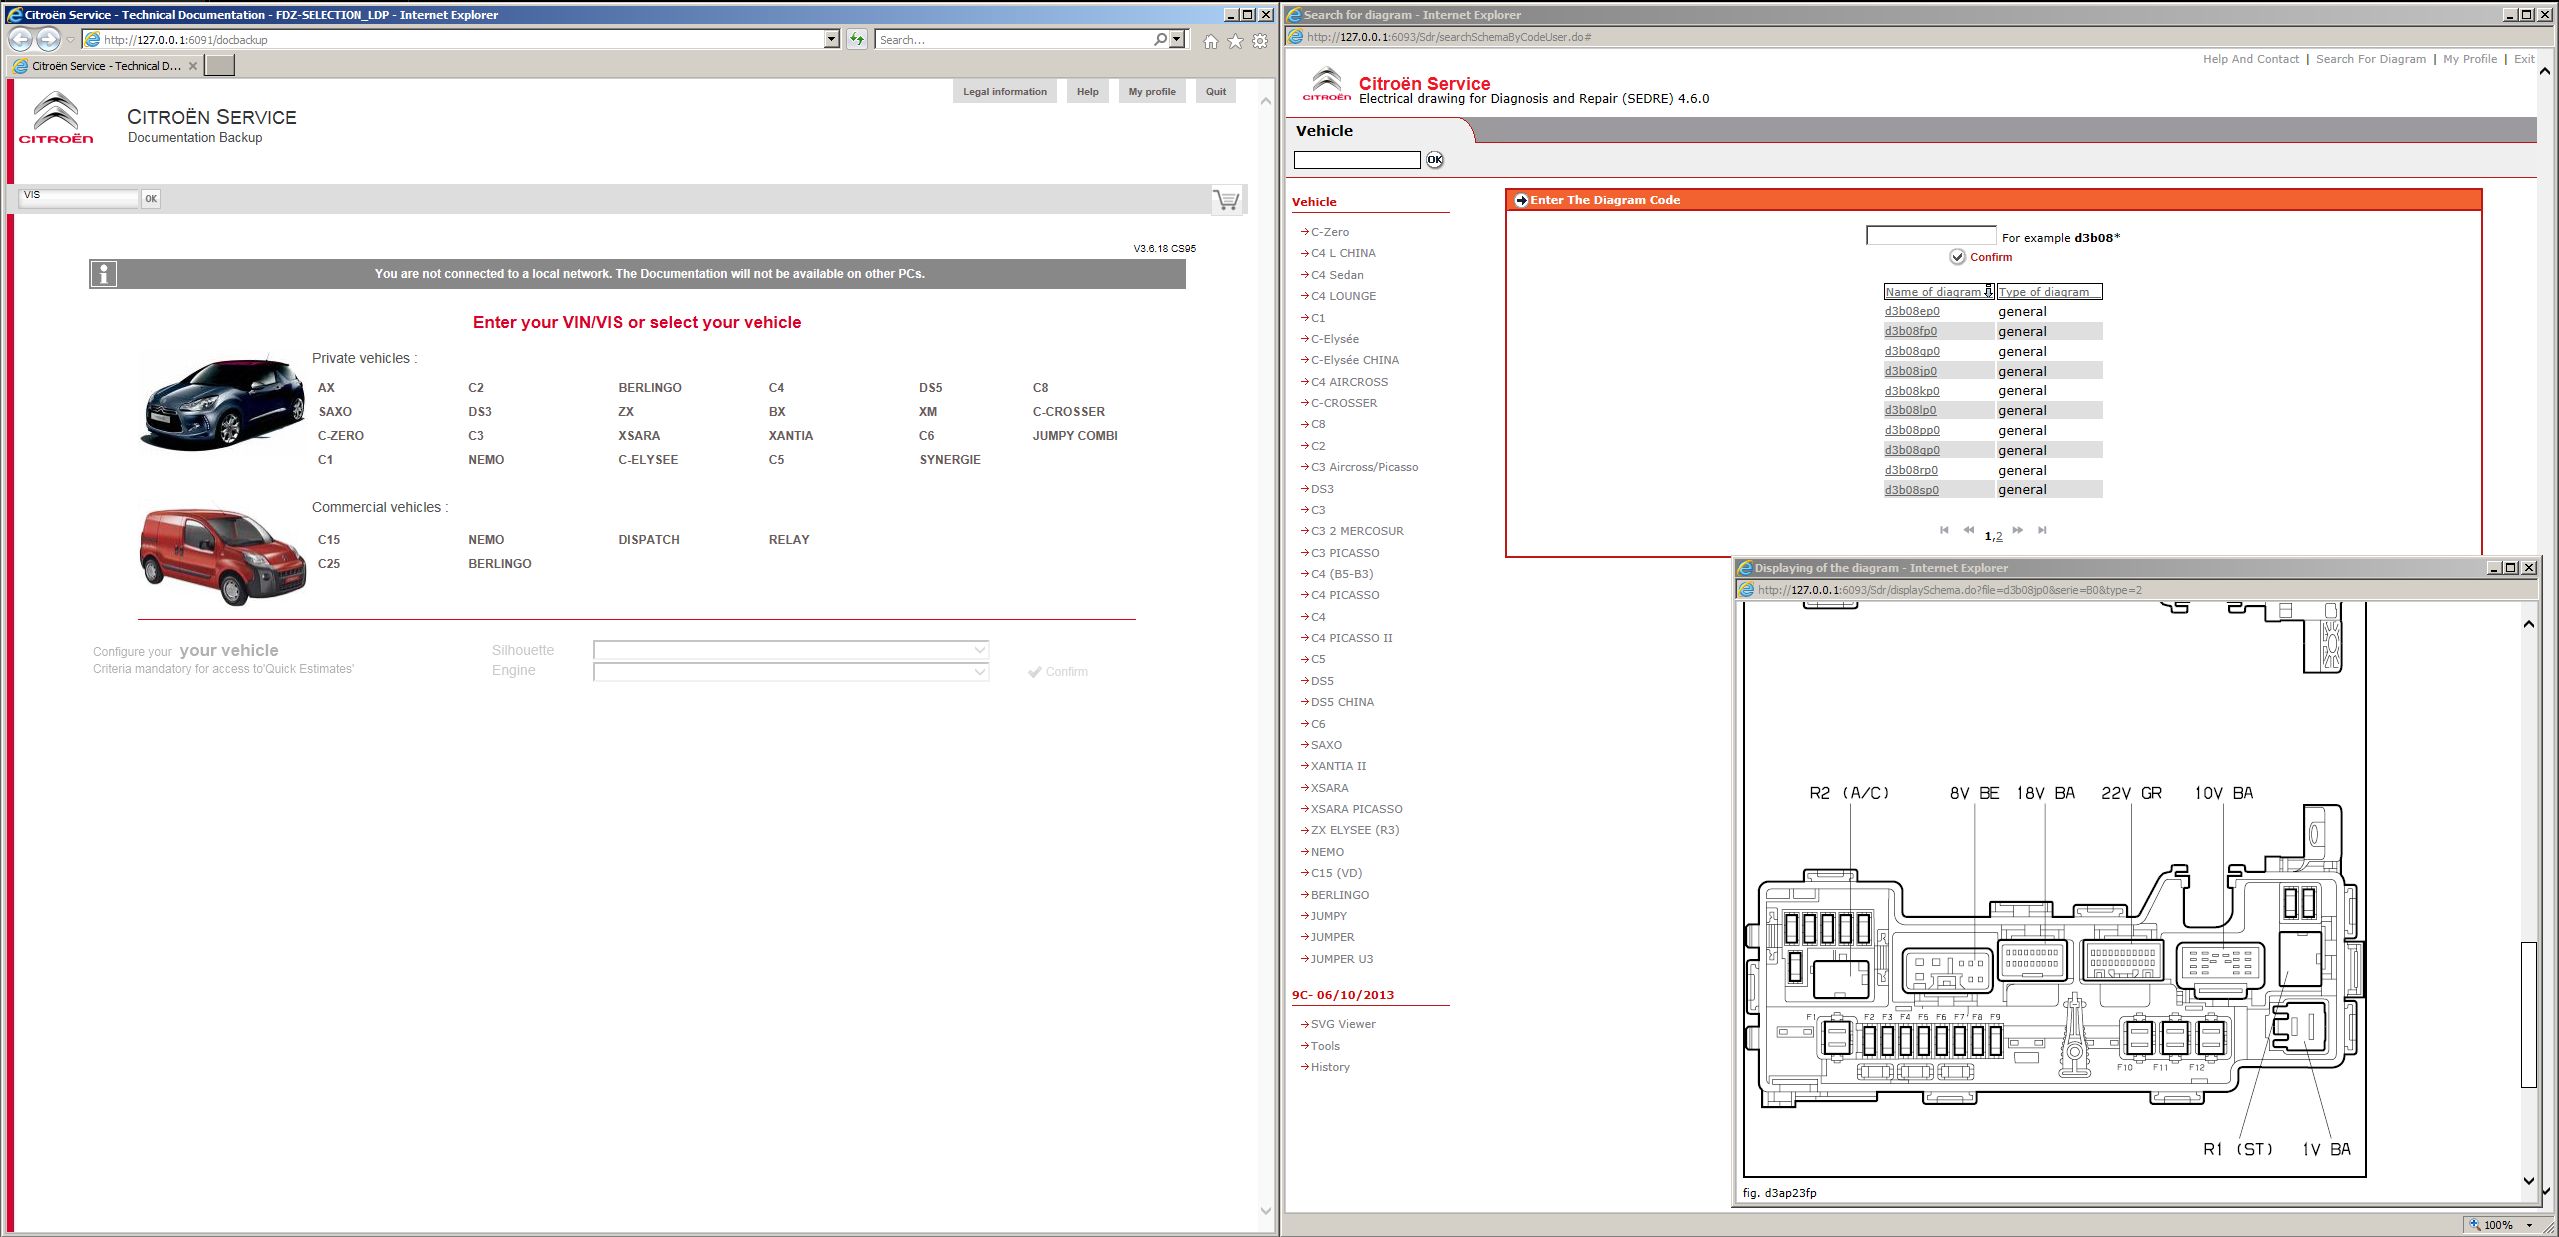Change the 100% zoom level control

click(x=2496, y=1224)
